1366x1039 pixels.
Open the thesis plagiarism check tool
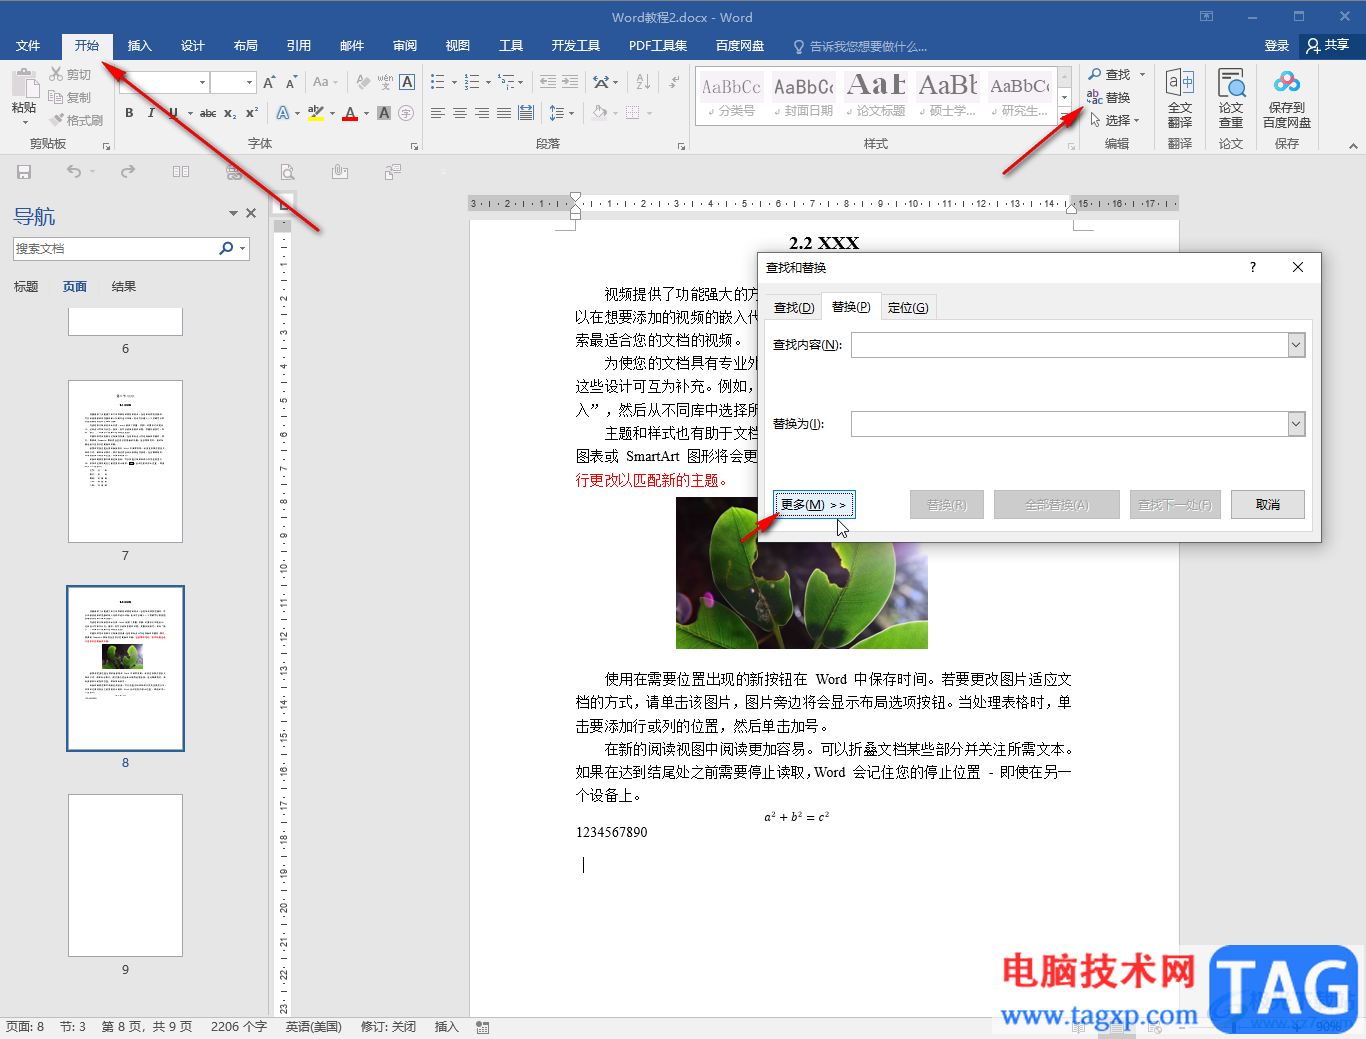(x=1231, y=99)
